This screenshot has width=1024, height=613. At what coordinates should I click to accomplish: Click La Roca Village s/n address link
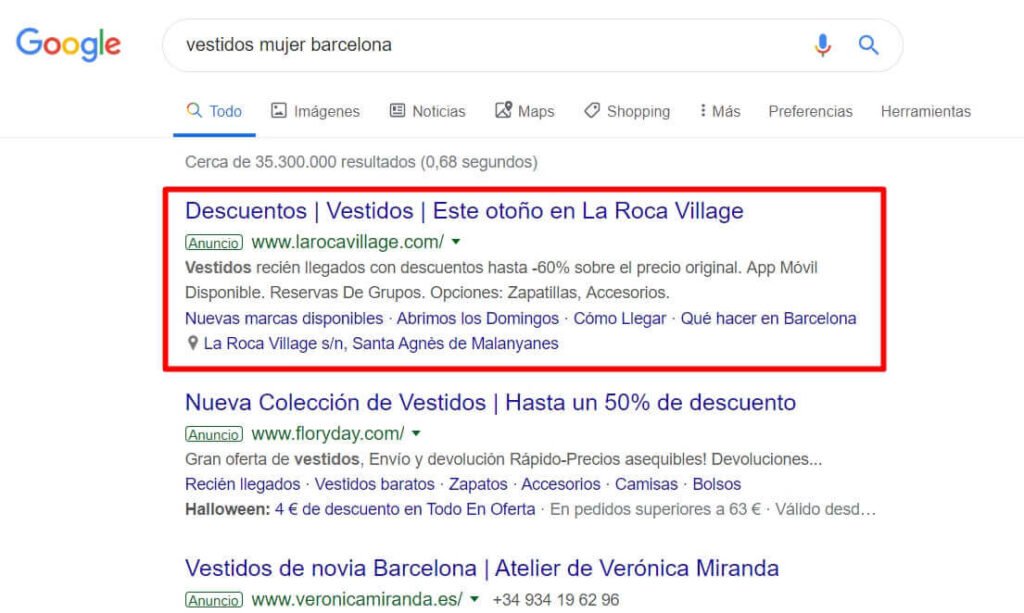tap(381, 343)
